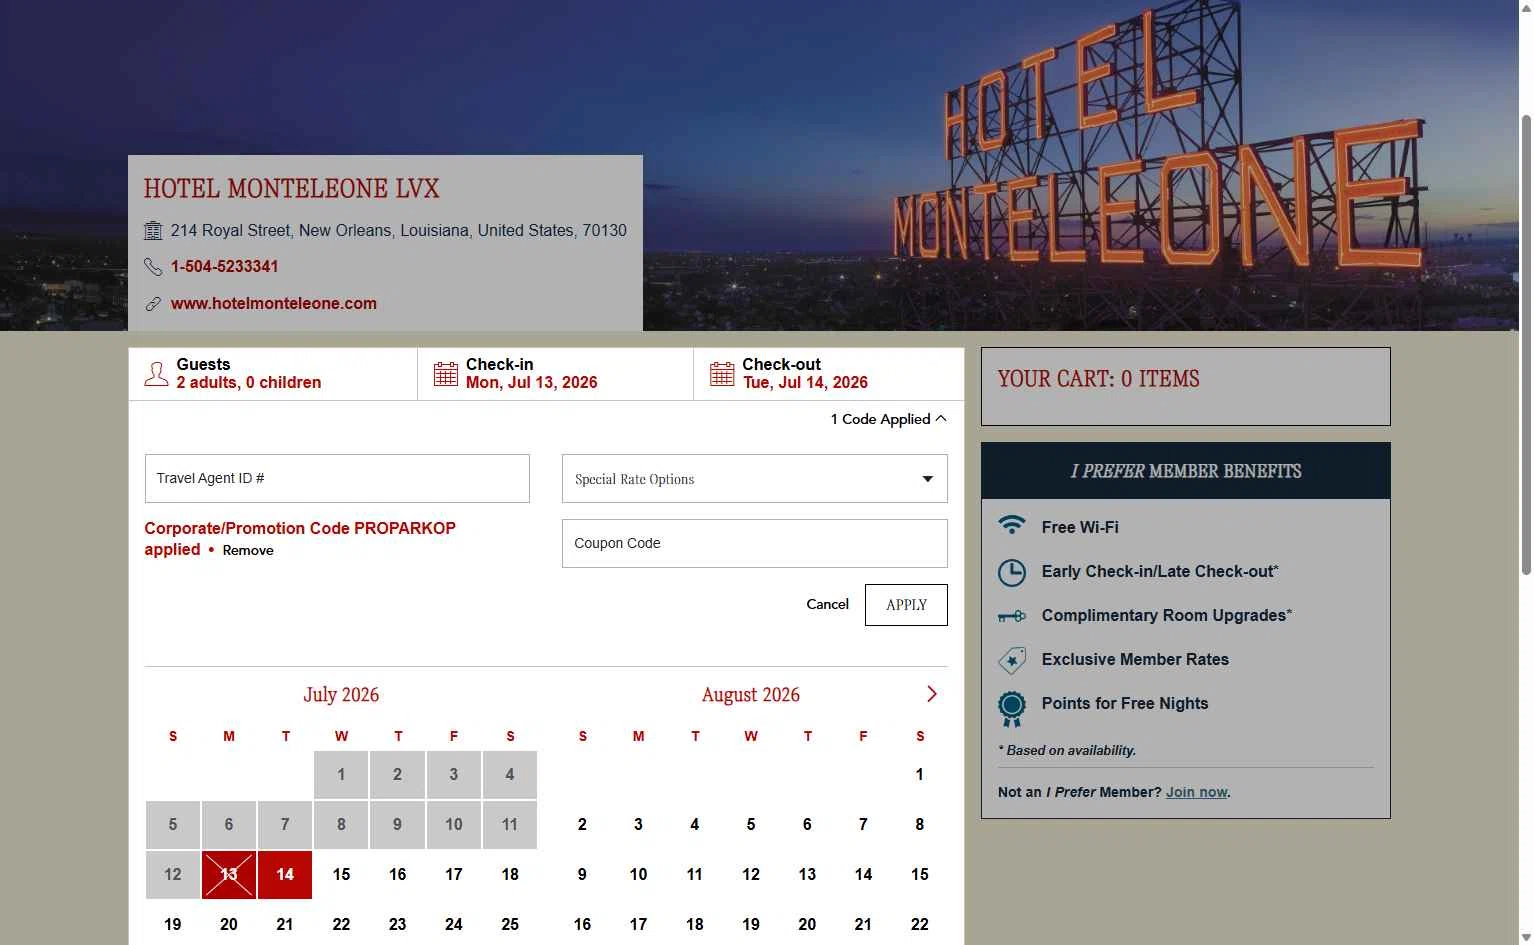1534x945 pixels.
Task: Open the Guests selector
Action: (273, 374)
